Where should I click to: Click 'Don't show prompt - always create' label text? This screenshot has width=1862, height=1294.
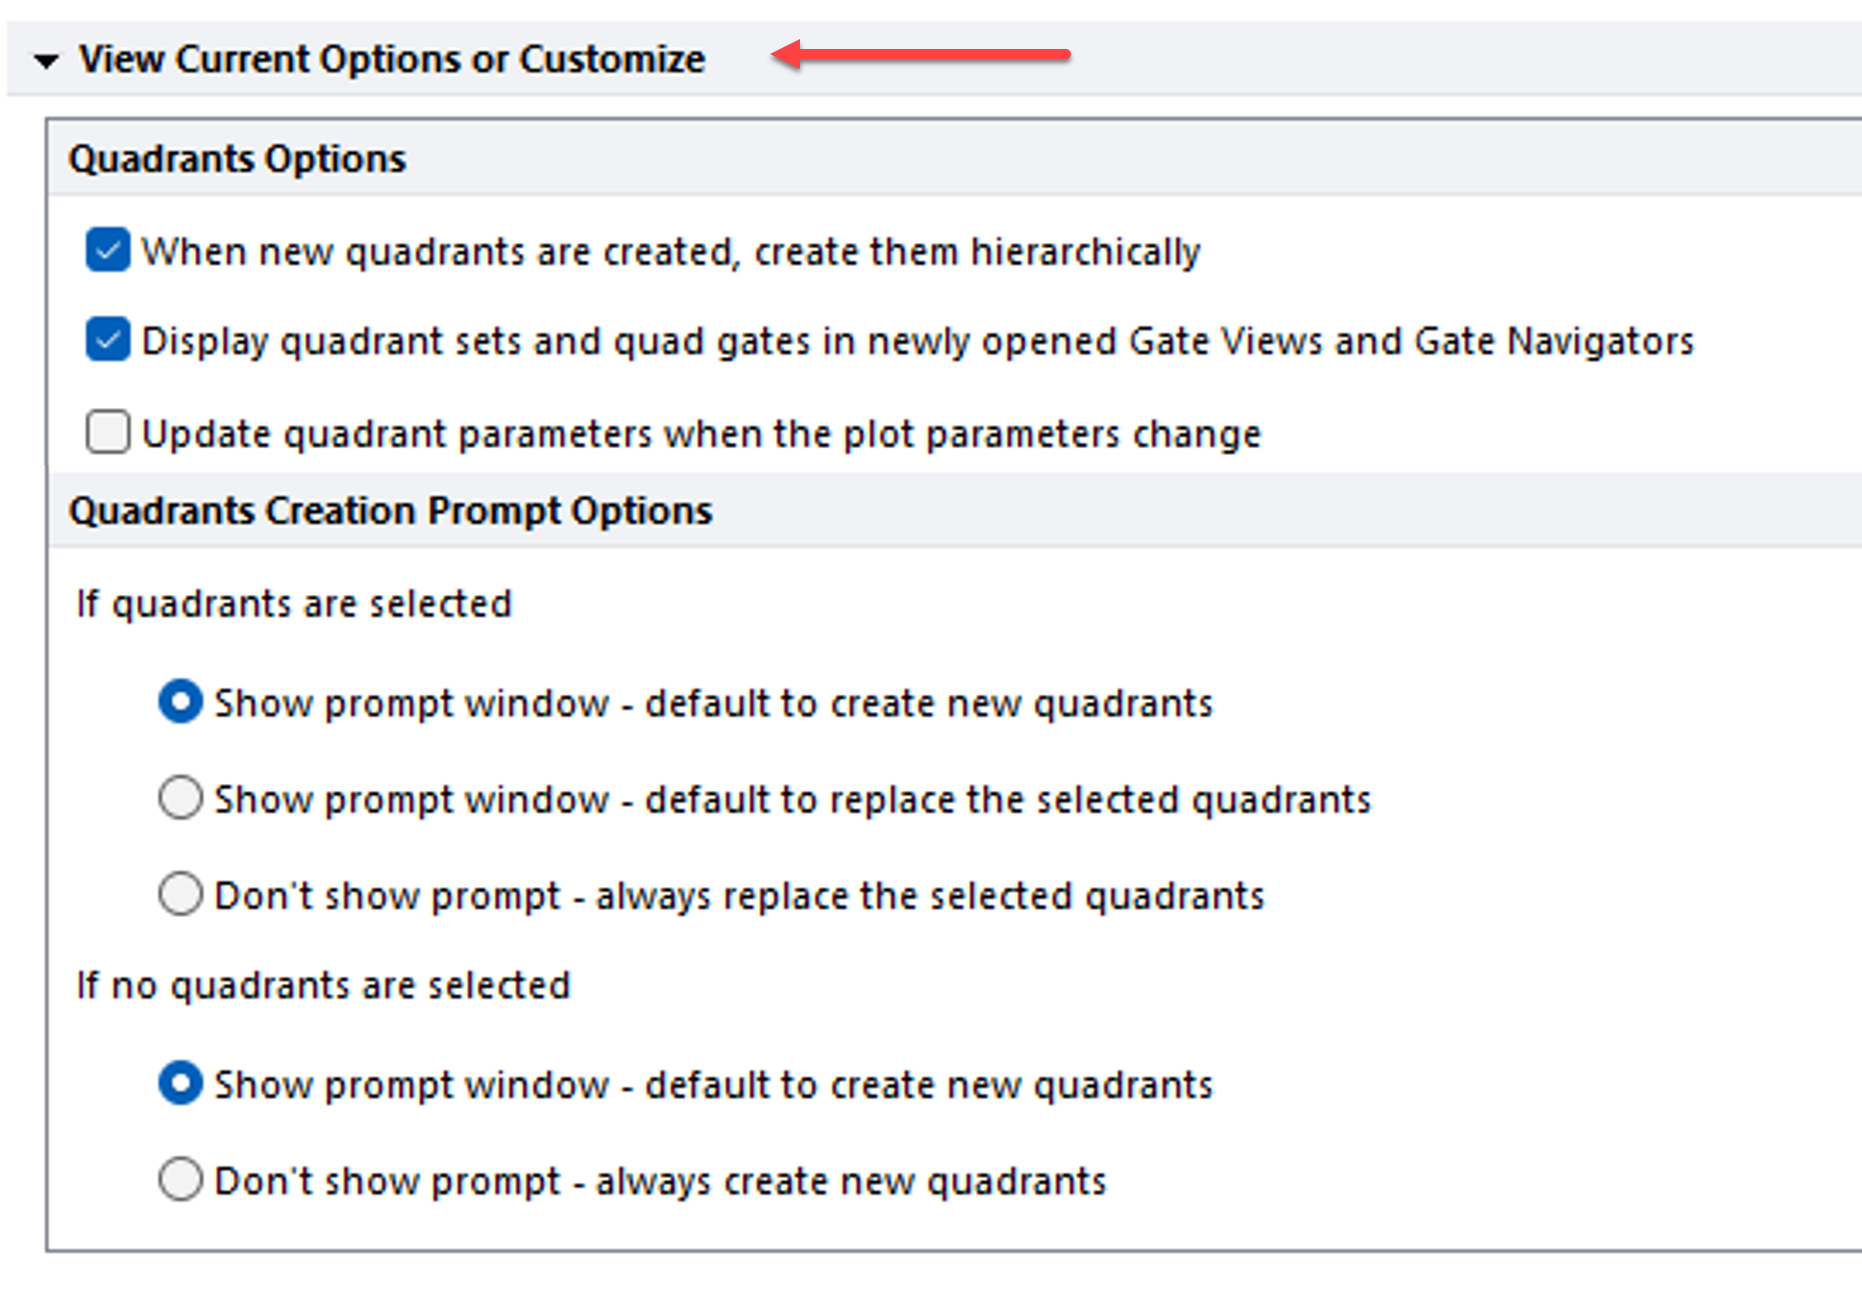click(660, 1181)
